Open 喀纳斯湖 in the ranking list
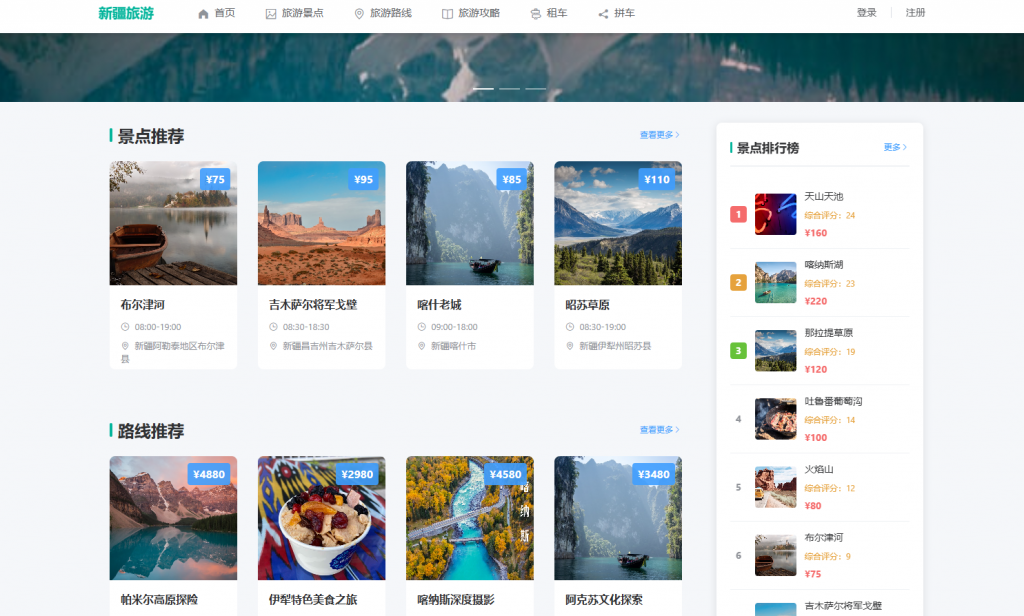The image size is (1024, 616). point(824,265)
